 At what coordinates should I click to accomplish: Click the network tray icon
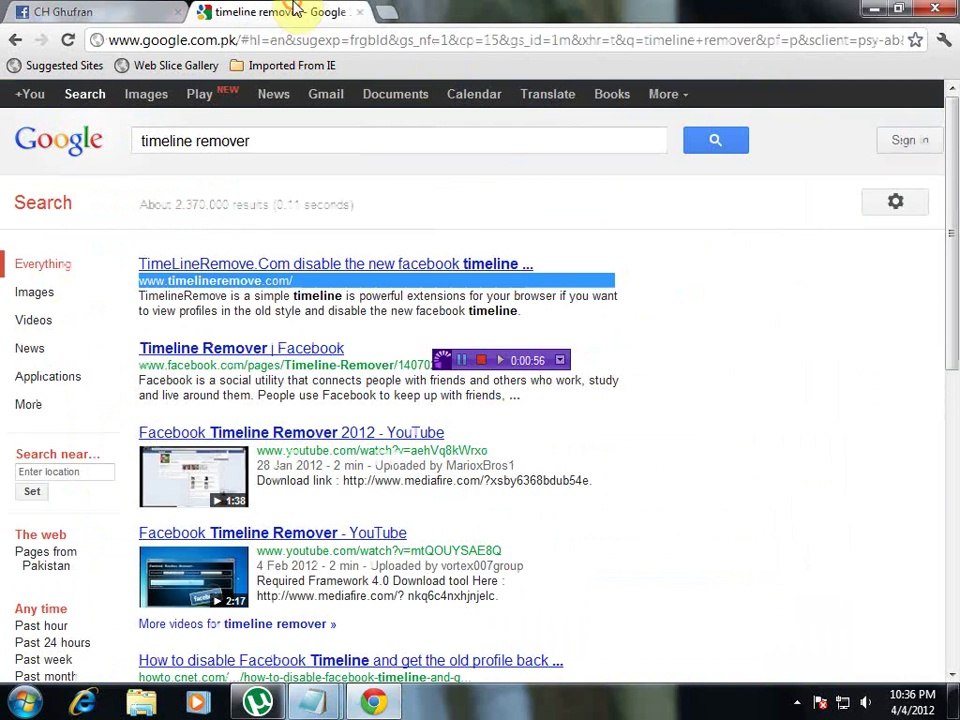[843, 702]
